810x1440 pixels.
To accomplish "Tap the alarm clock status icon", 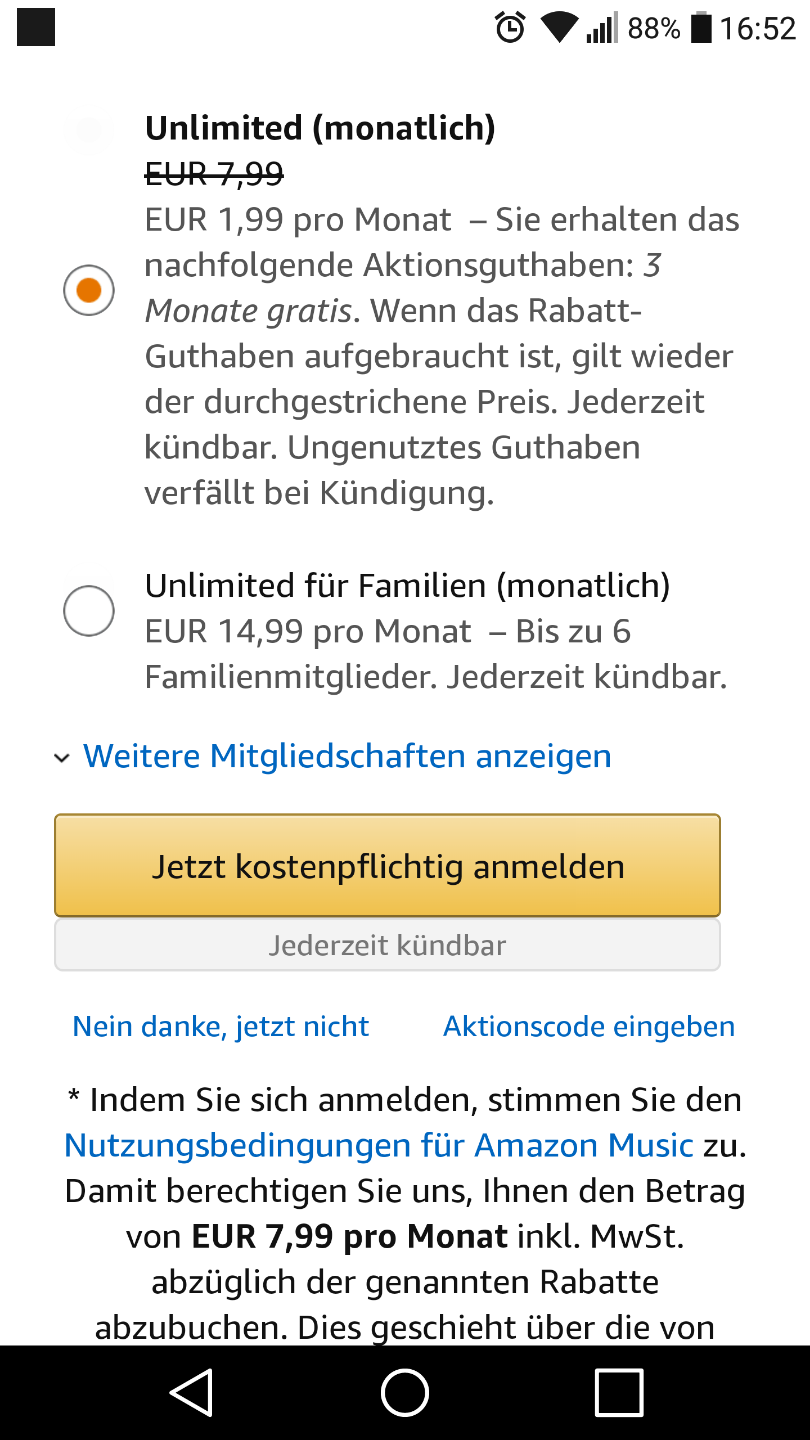I will [510, 28].
